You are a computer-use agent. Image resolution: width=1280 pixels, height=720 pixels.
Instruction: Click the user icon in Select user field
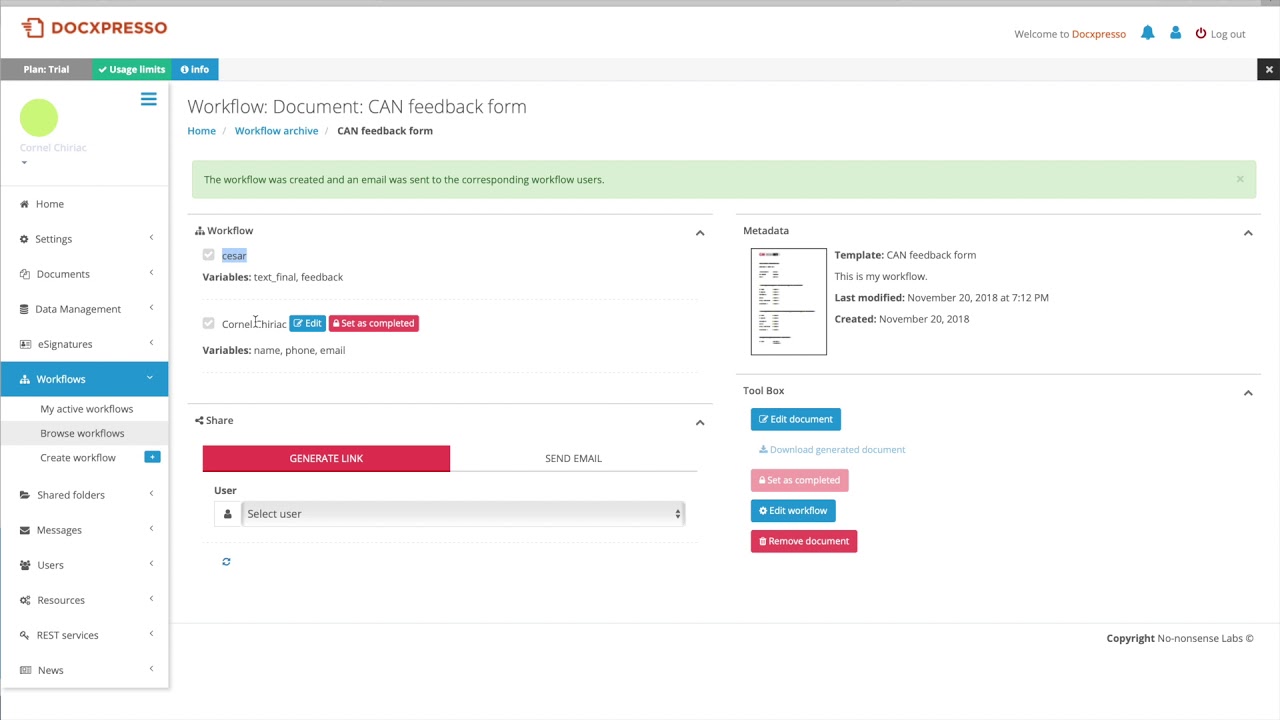coord(227,514)
